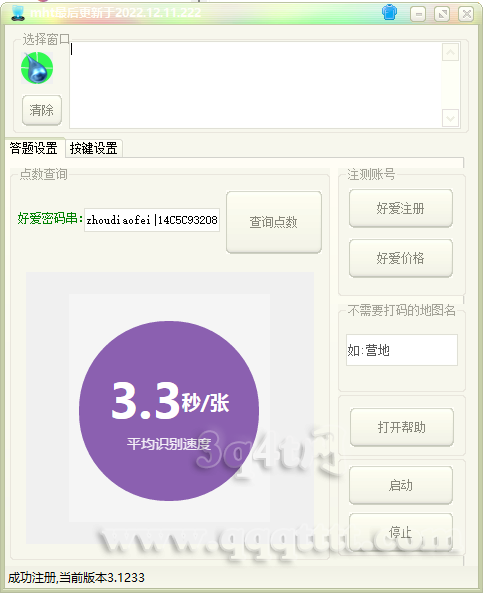Switch to the 按键设置 tab
This screenshot has height=593, width=483.
pos(93,148)
